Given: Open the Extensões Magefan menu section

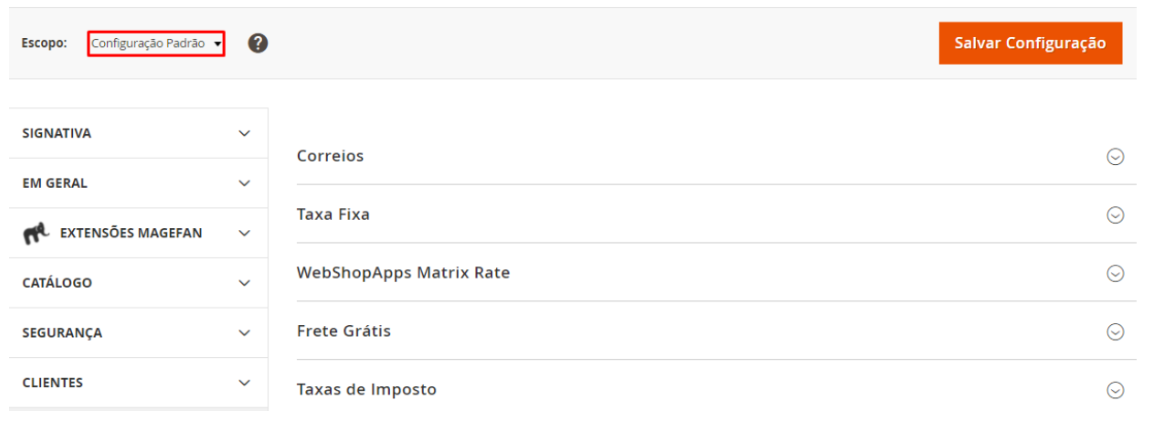Looking at the screenshot, I should (131, 233).
